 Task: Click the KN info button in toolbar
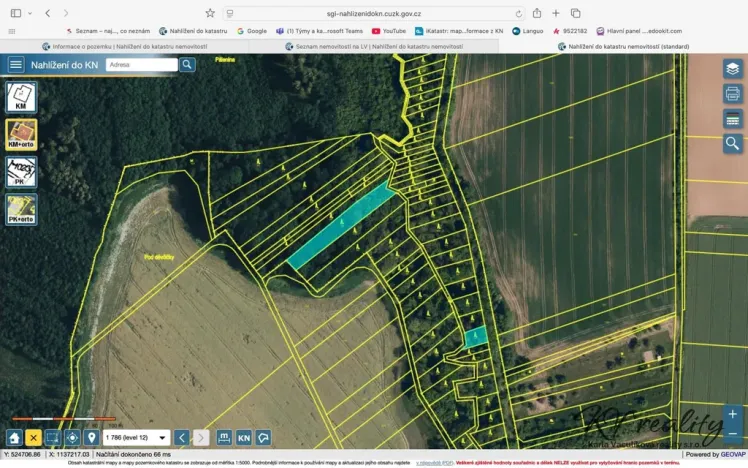pyautogui.click(x=244, y=438)
